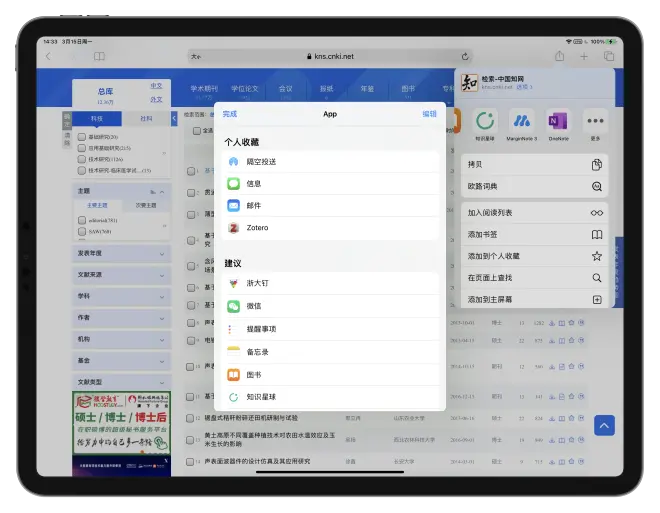Switch to 次要主题 tab
The image size is (660, 513).
coord(146,205)
